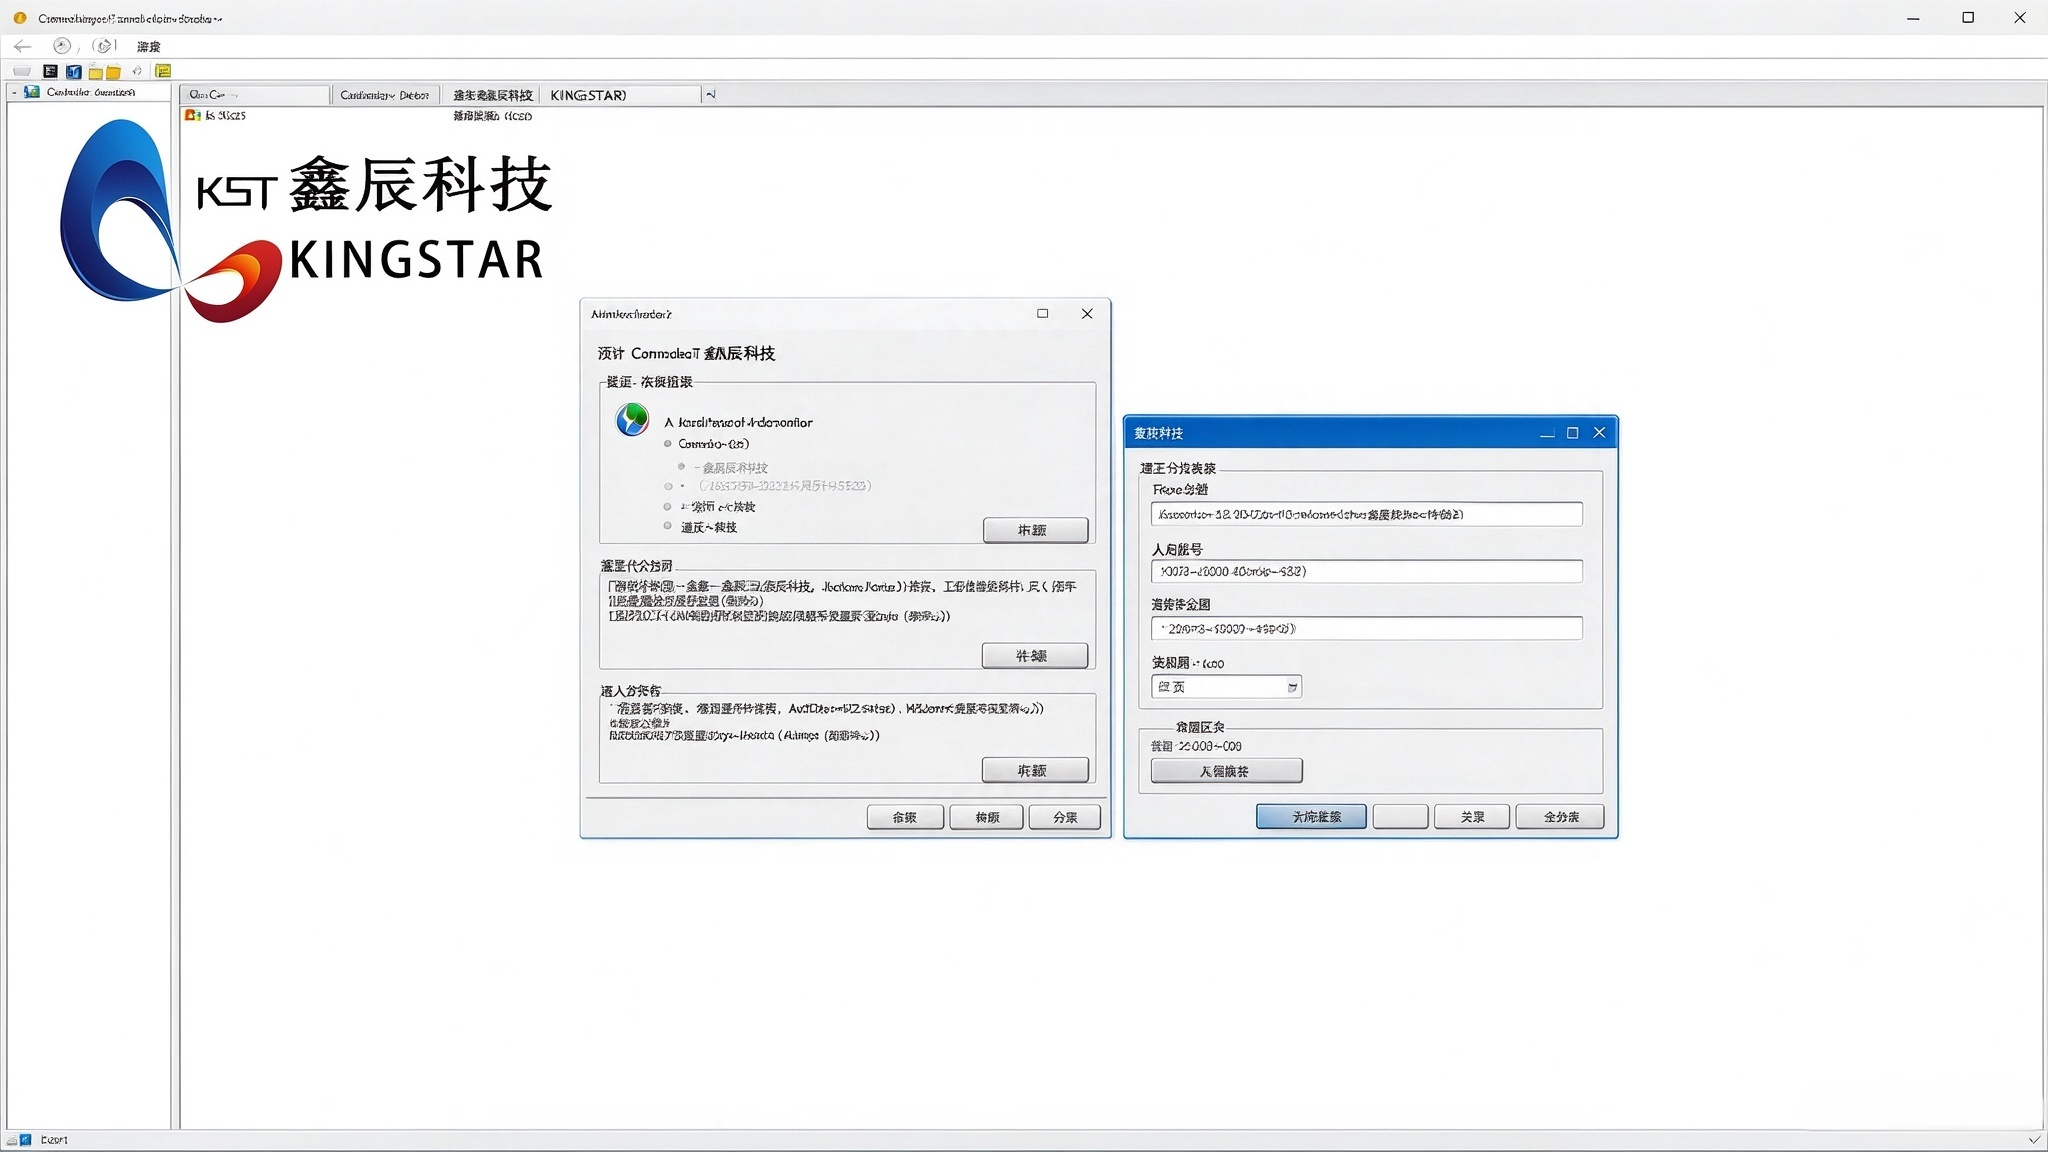Click the Chinese-labeled header left of KINGSTAR)
The width and height of the screenshot is (2048, 1152).
[491, 95]
